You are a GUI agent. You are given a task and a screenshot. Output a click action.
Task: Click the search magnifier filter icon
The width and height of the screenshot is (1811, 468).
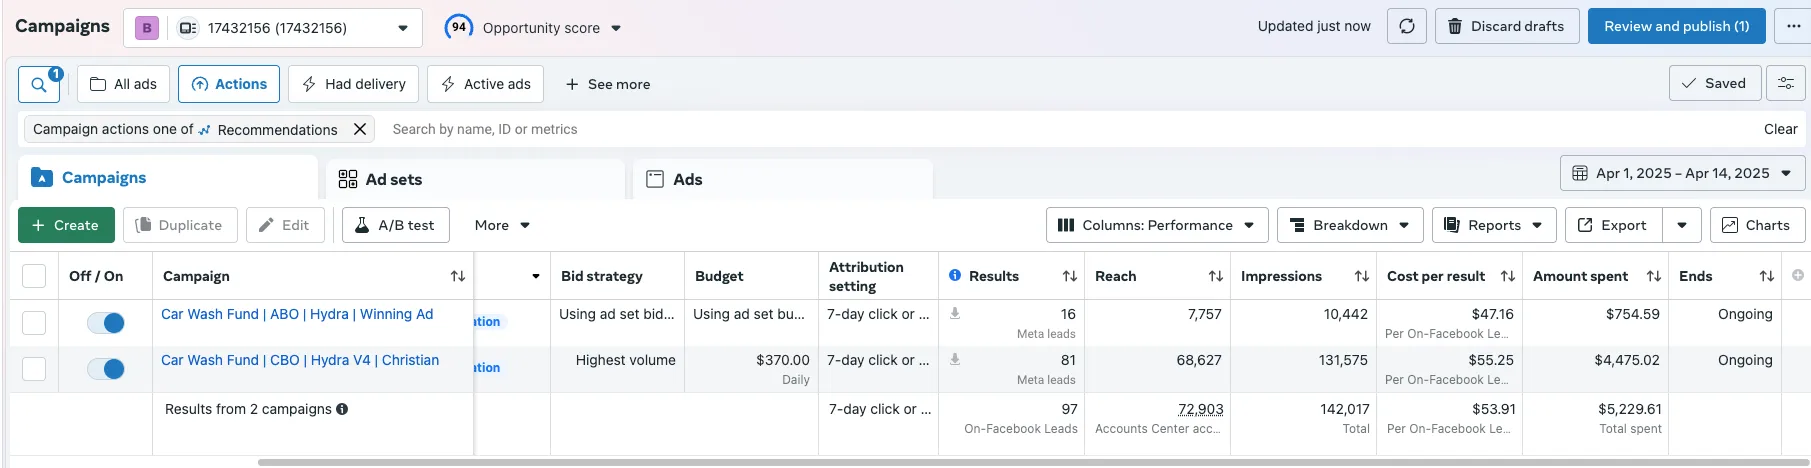(x=39, y=84)
